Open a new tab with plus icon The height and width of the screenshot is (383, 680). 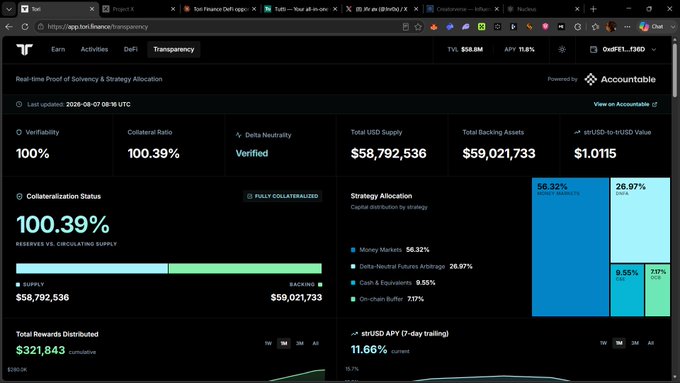tap(593, 9)
